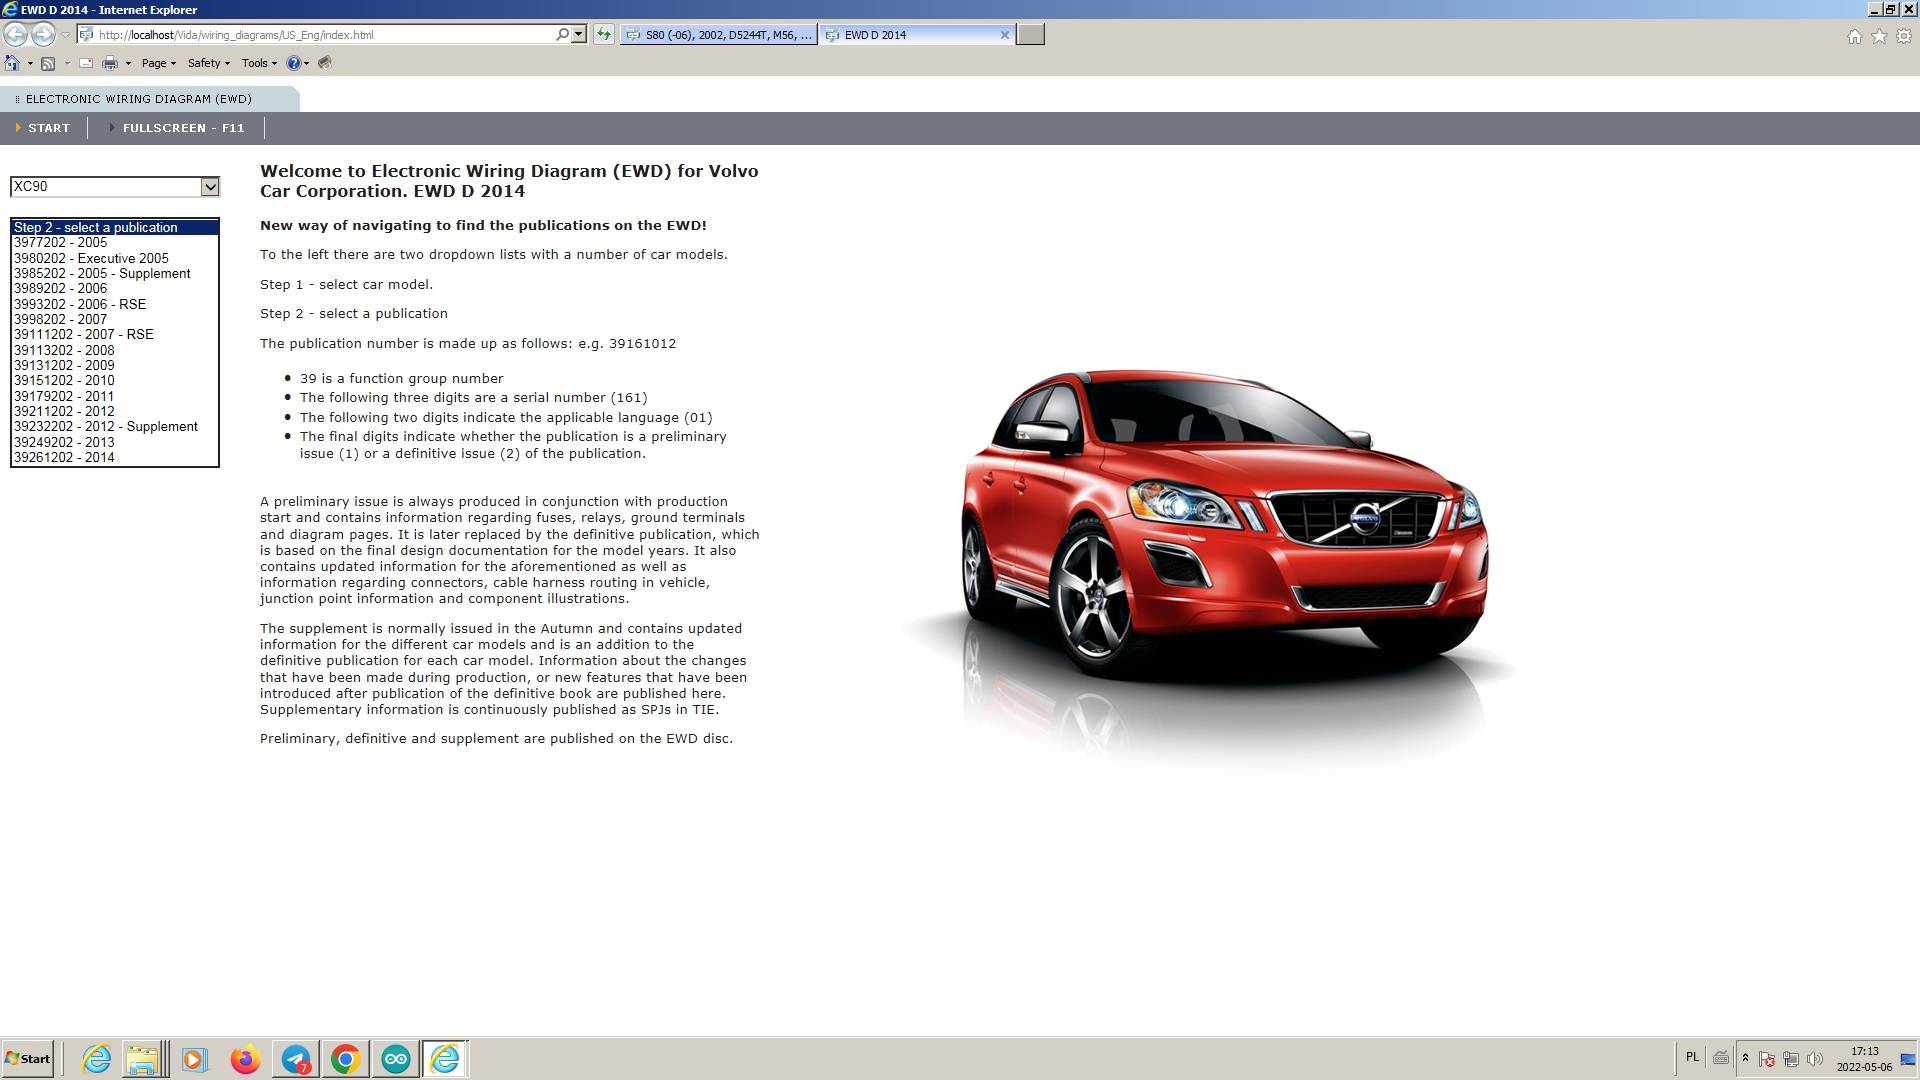Image resolution: width=1920 pixels, height=1080 pixels.
Task: Click the browser Back arrow button
Action: click(15, 34)
